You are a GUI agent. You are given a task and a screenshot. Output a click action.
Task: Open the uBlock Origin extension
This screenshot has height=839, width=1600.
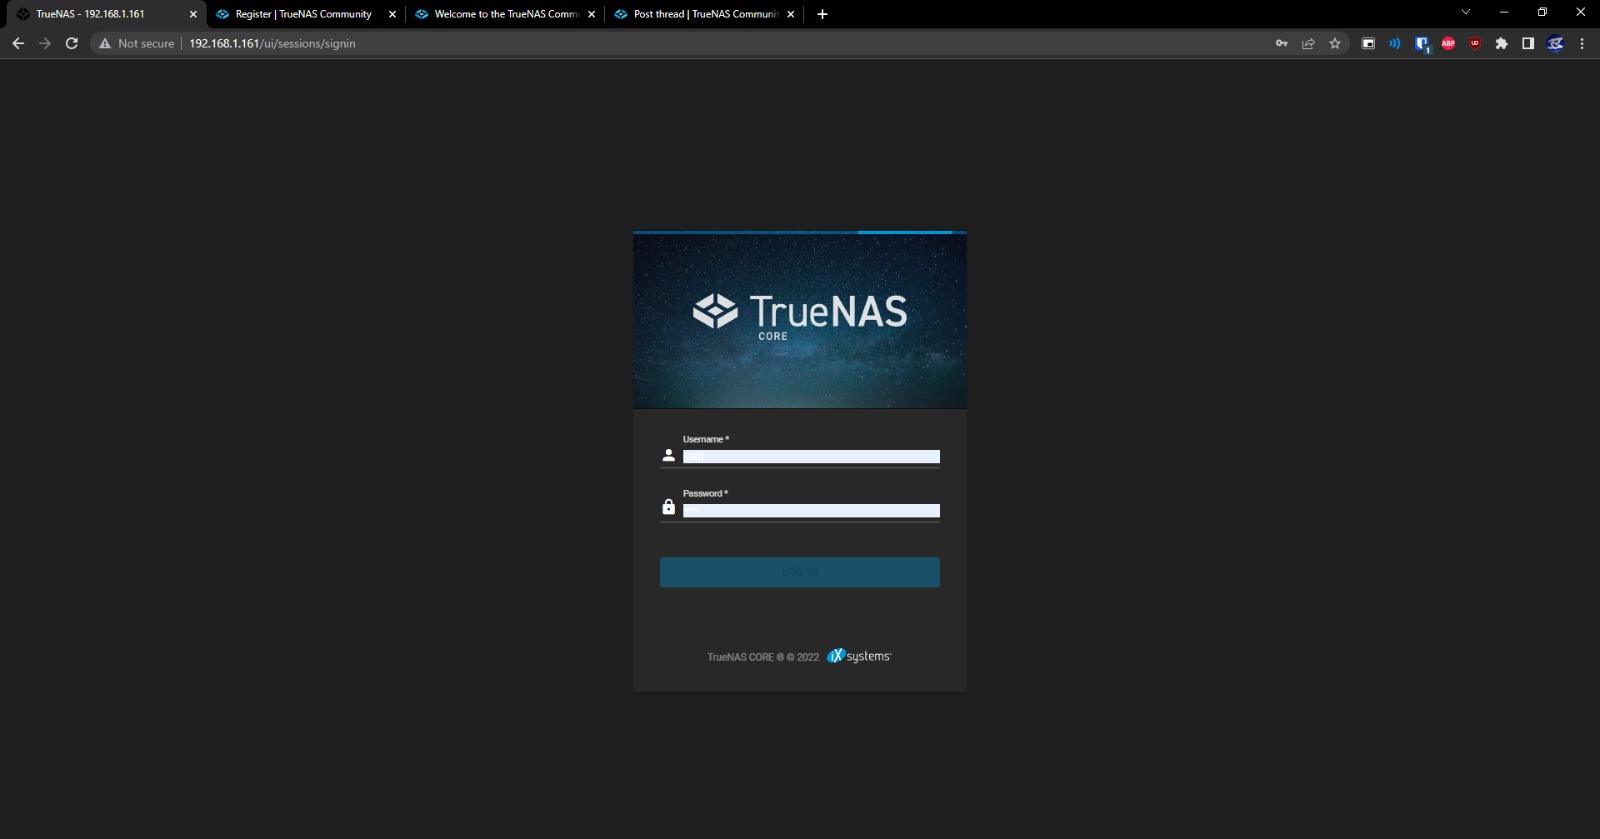tap(1475, 43)
